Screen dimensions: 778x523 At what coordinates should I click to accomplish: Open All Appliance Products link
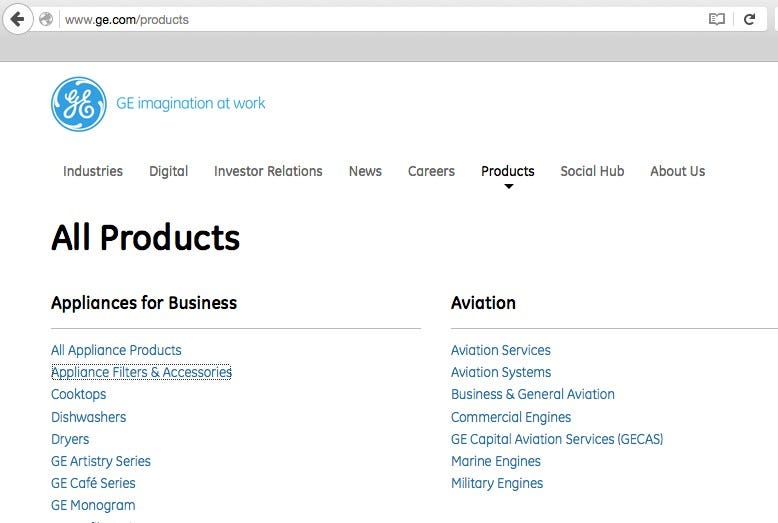116,350
